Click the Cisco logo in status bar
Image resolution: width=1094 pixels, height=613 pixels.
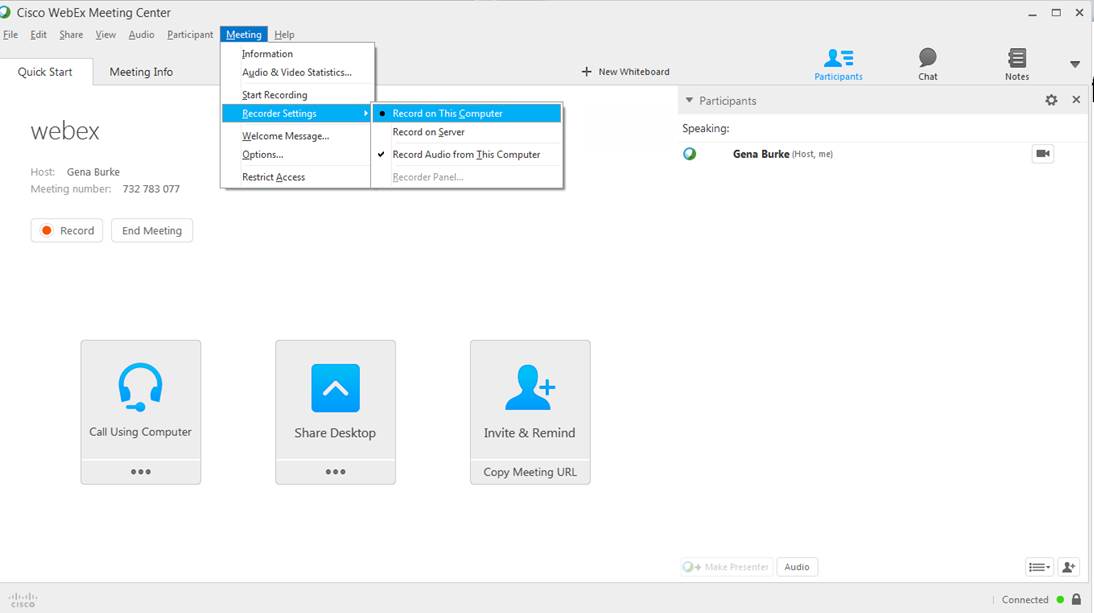22,600
